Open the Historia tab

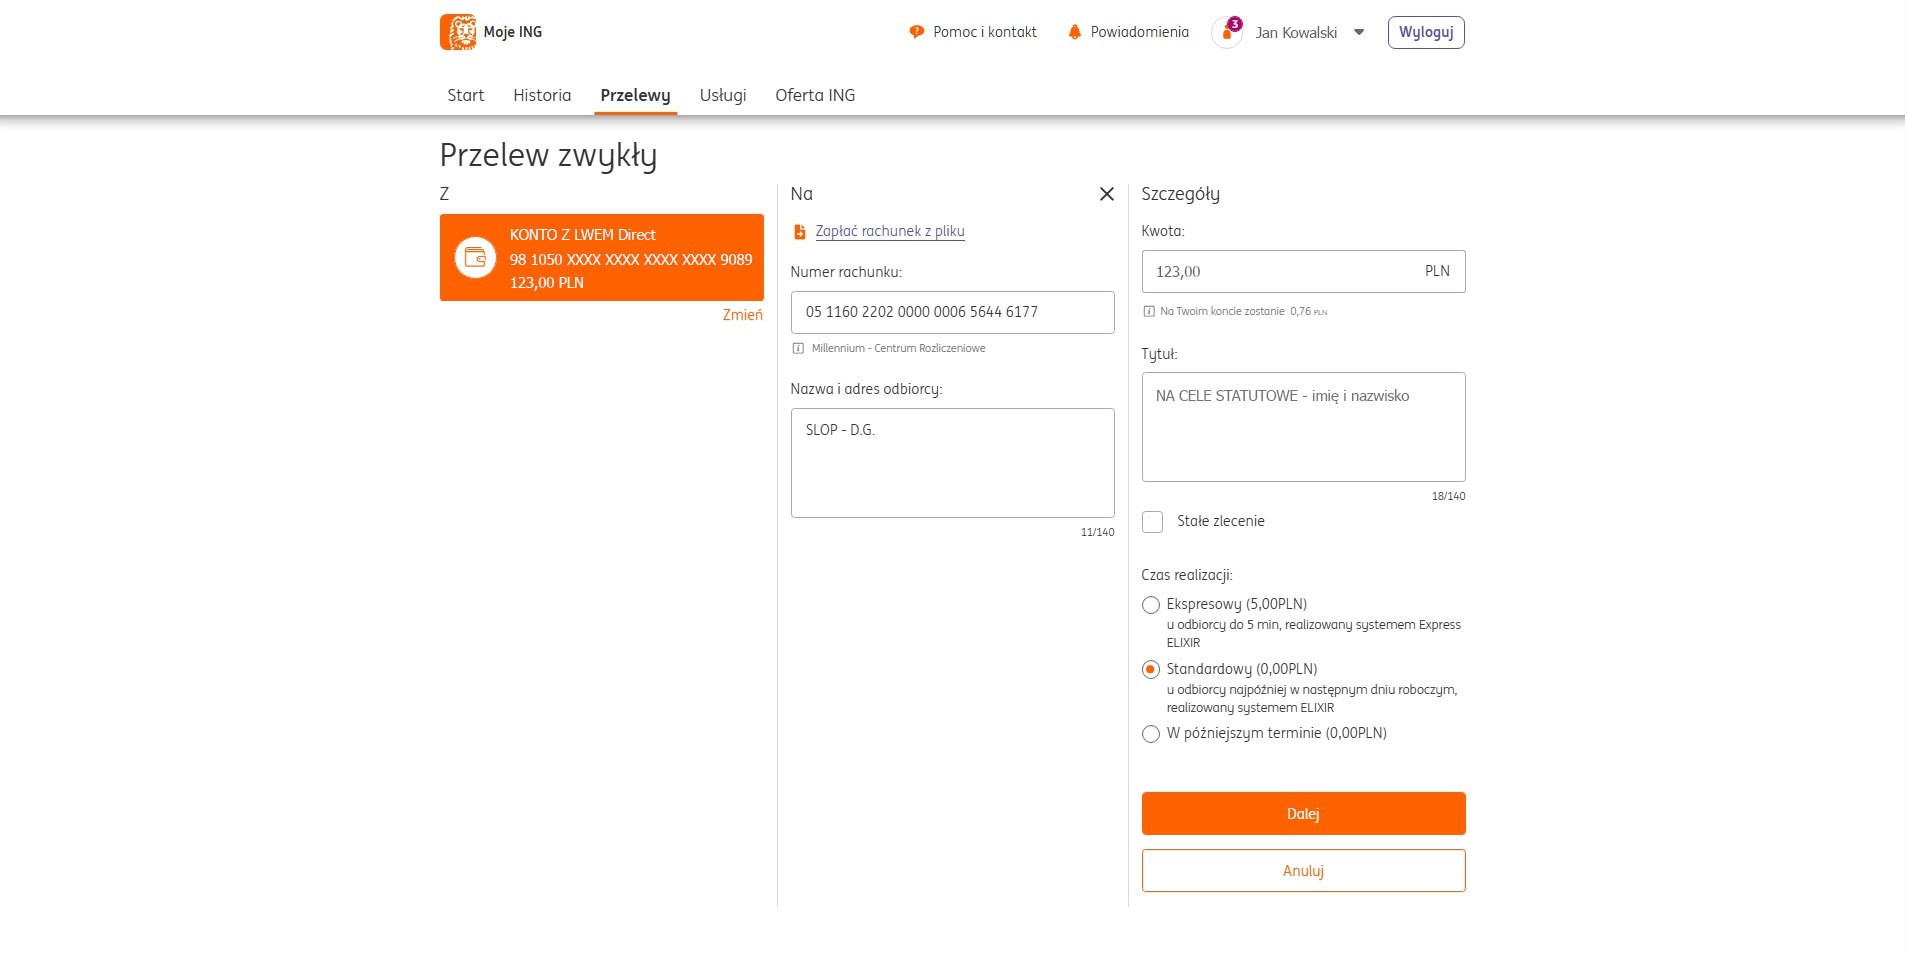tap(542, 95)
